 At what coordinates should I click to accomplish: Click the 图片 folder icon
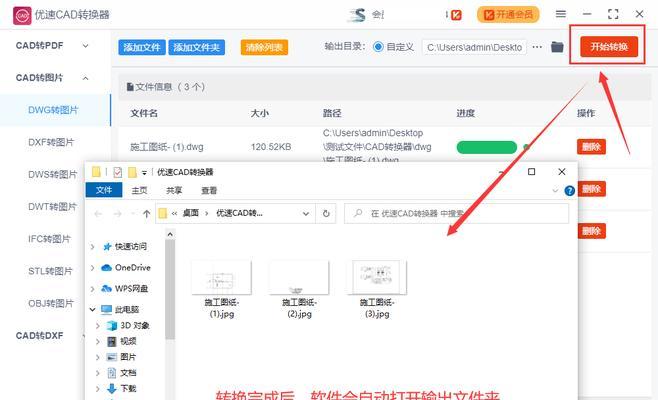(x=112, y=357)
